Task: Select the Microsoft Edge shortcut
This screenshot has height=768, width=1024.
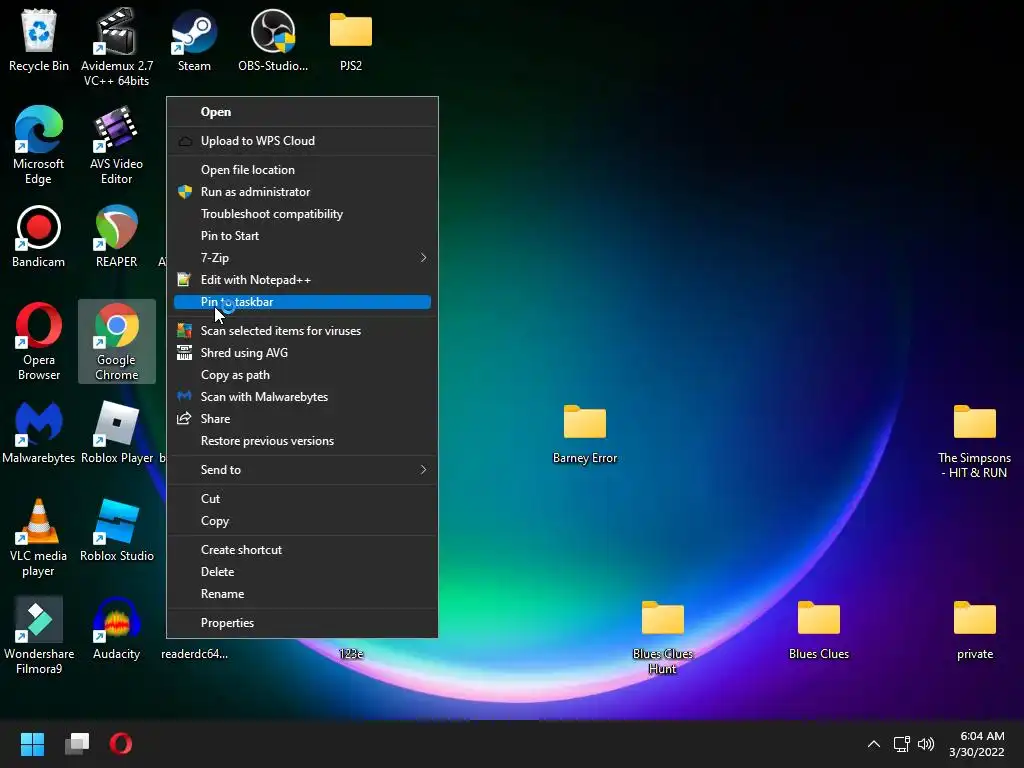Action: point(39,145)
